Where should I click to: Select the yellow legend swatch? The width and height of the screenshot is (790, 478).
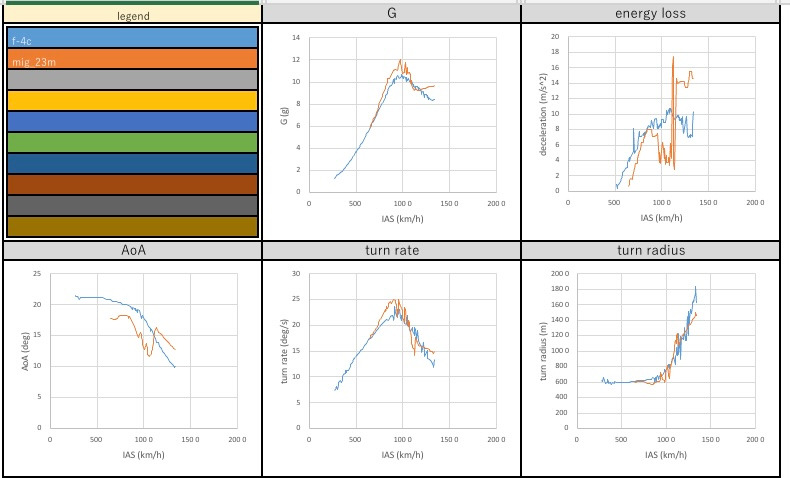tap(132, 100)
